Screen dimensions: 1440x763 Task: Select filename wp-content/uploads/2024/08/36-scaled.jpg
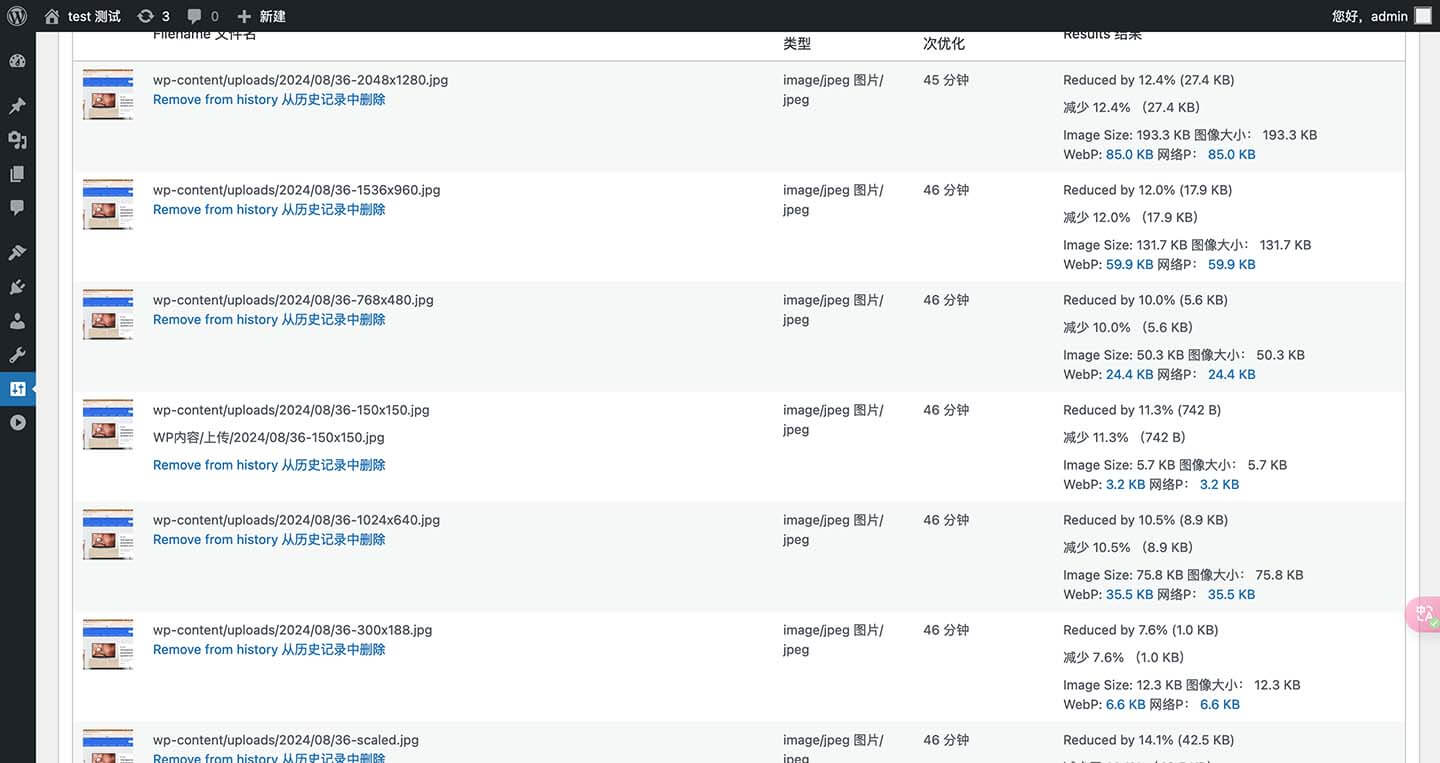(286, 740)
